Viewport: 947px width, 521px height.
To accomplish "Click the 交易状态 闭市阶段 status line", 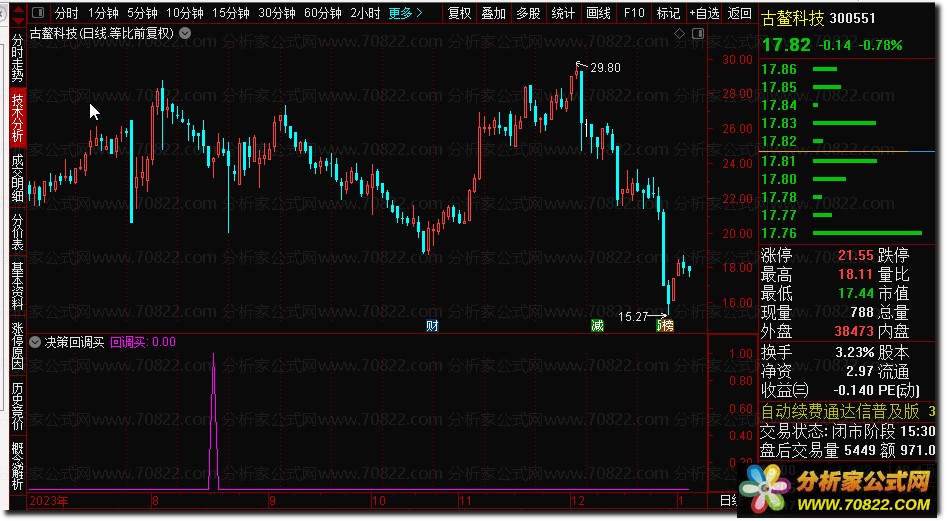I will (847, 432).
